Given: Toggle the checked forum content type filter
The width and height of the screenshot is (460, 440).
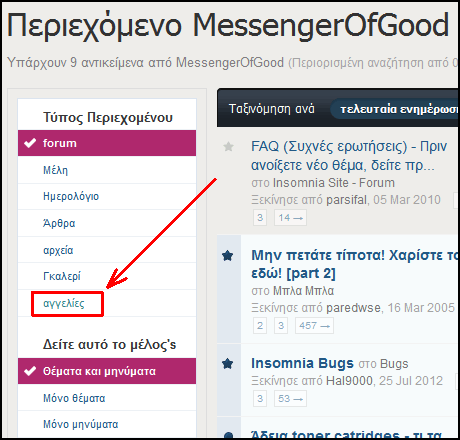Looking at the screenshot, I should 107,143.
